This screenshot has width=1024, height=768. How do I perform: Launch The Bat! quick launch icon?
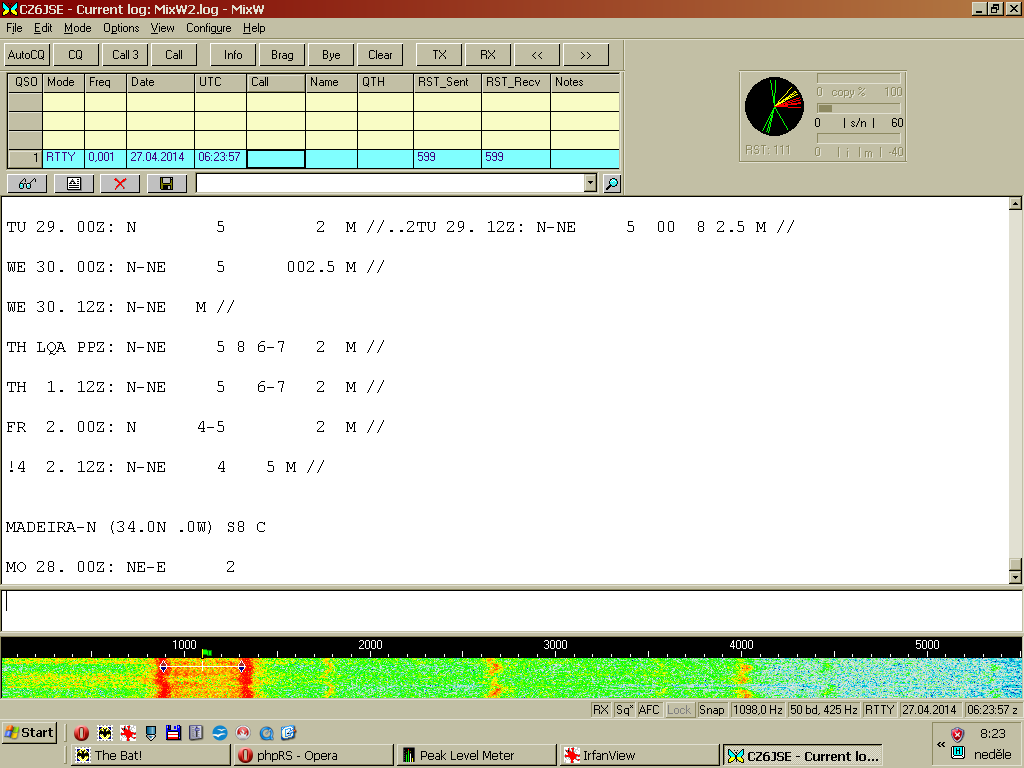click(104, 733)
